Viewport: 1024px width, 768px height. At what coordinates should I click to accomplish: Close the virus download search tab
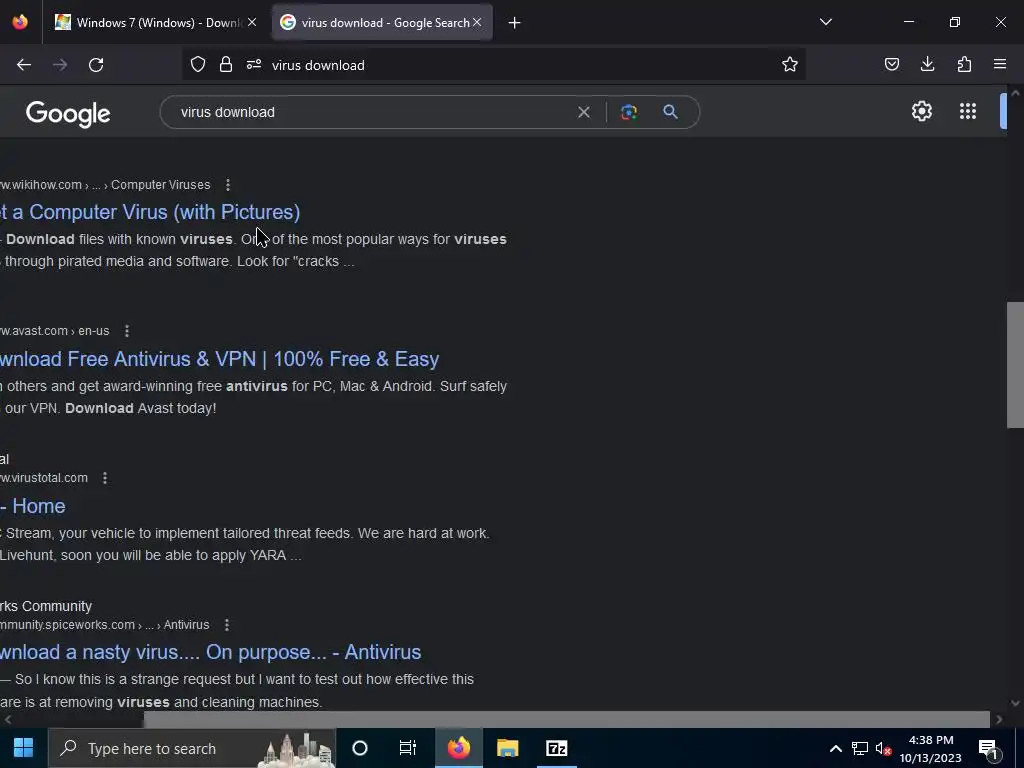click(x=477, y=22)
